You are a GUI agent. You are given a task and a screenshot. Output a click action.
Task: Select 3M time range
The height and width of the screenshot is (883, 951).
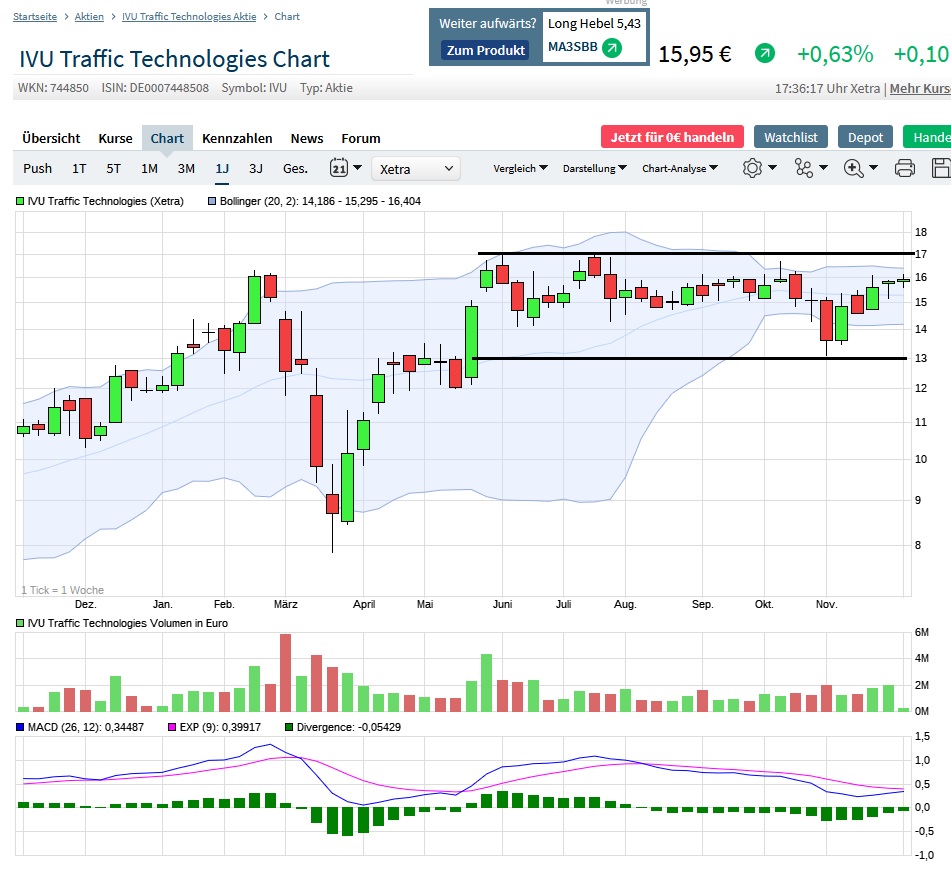click(186, 169)
